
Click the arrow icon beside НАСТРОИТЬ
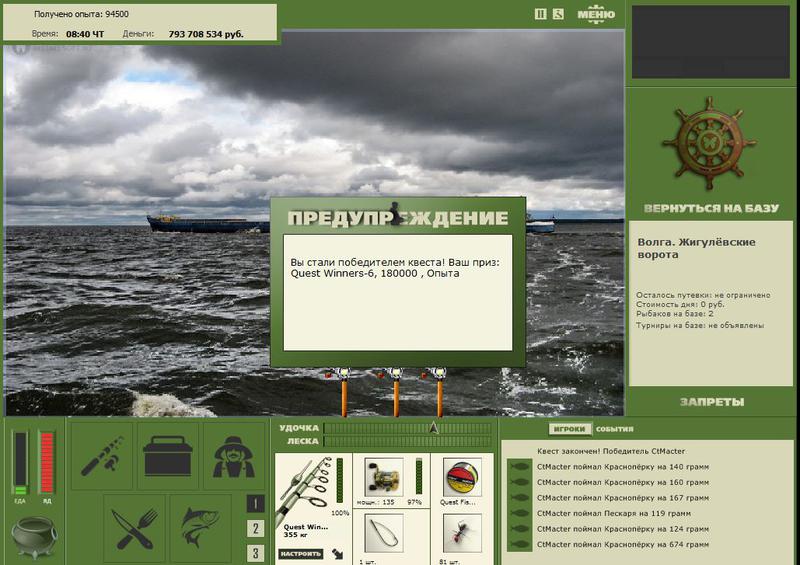tap(337, 554)
